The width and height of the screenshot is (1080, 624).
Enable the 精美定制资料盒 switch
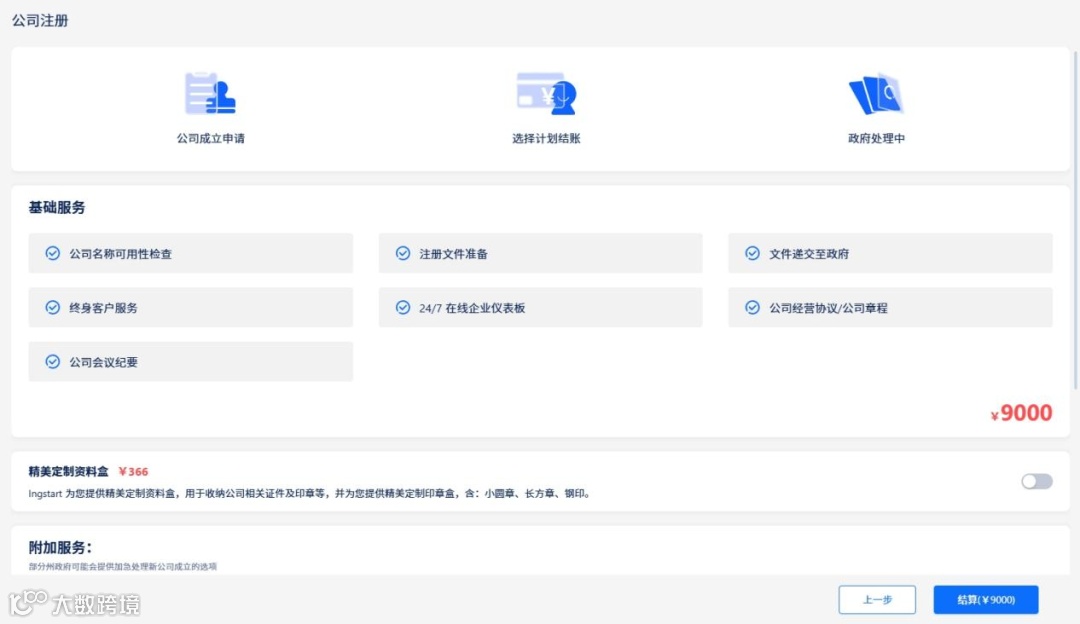(x=1036, y=481)
